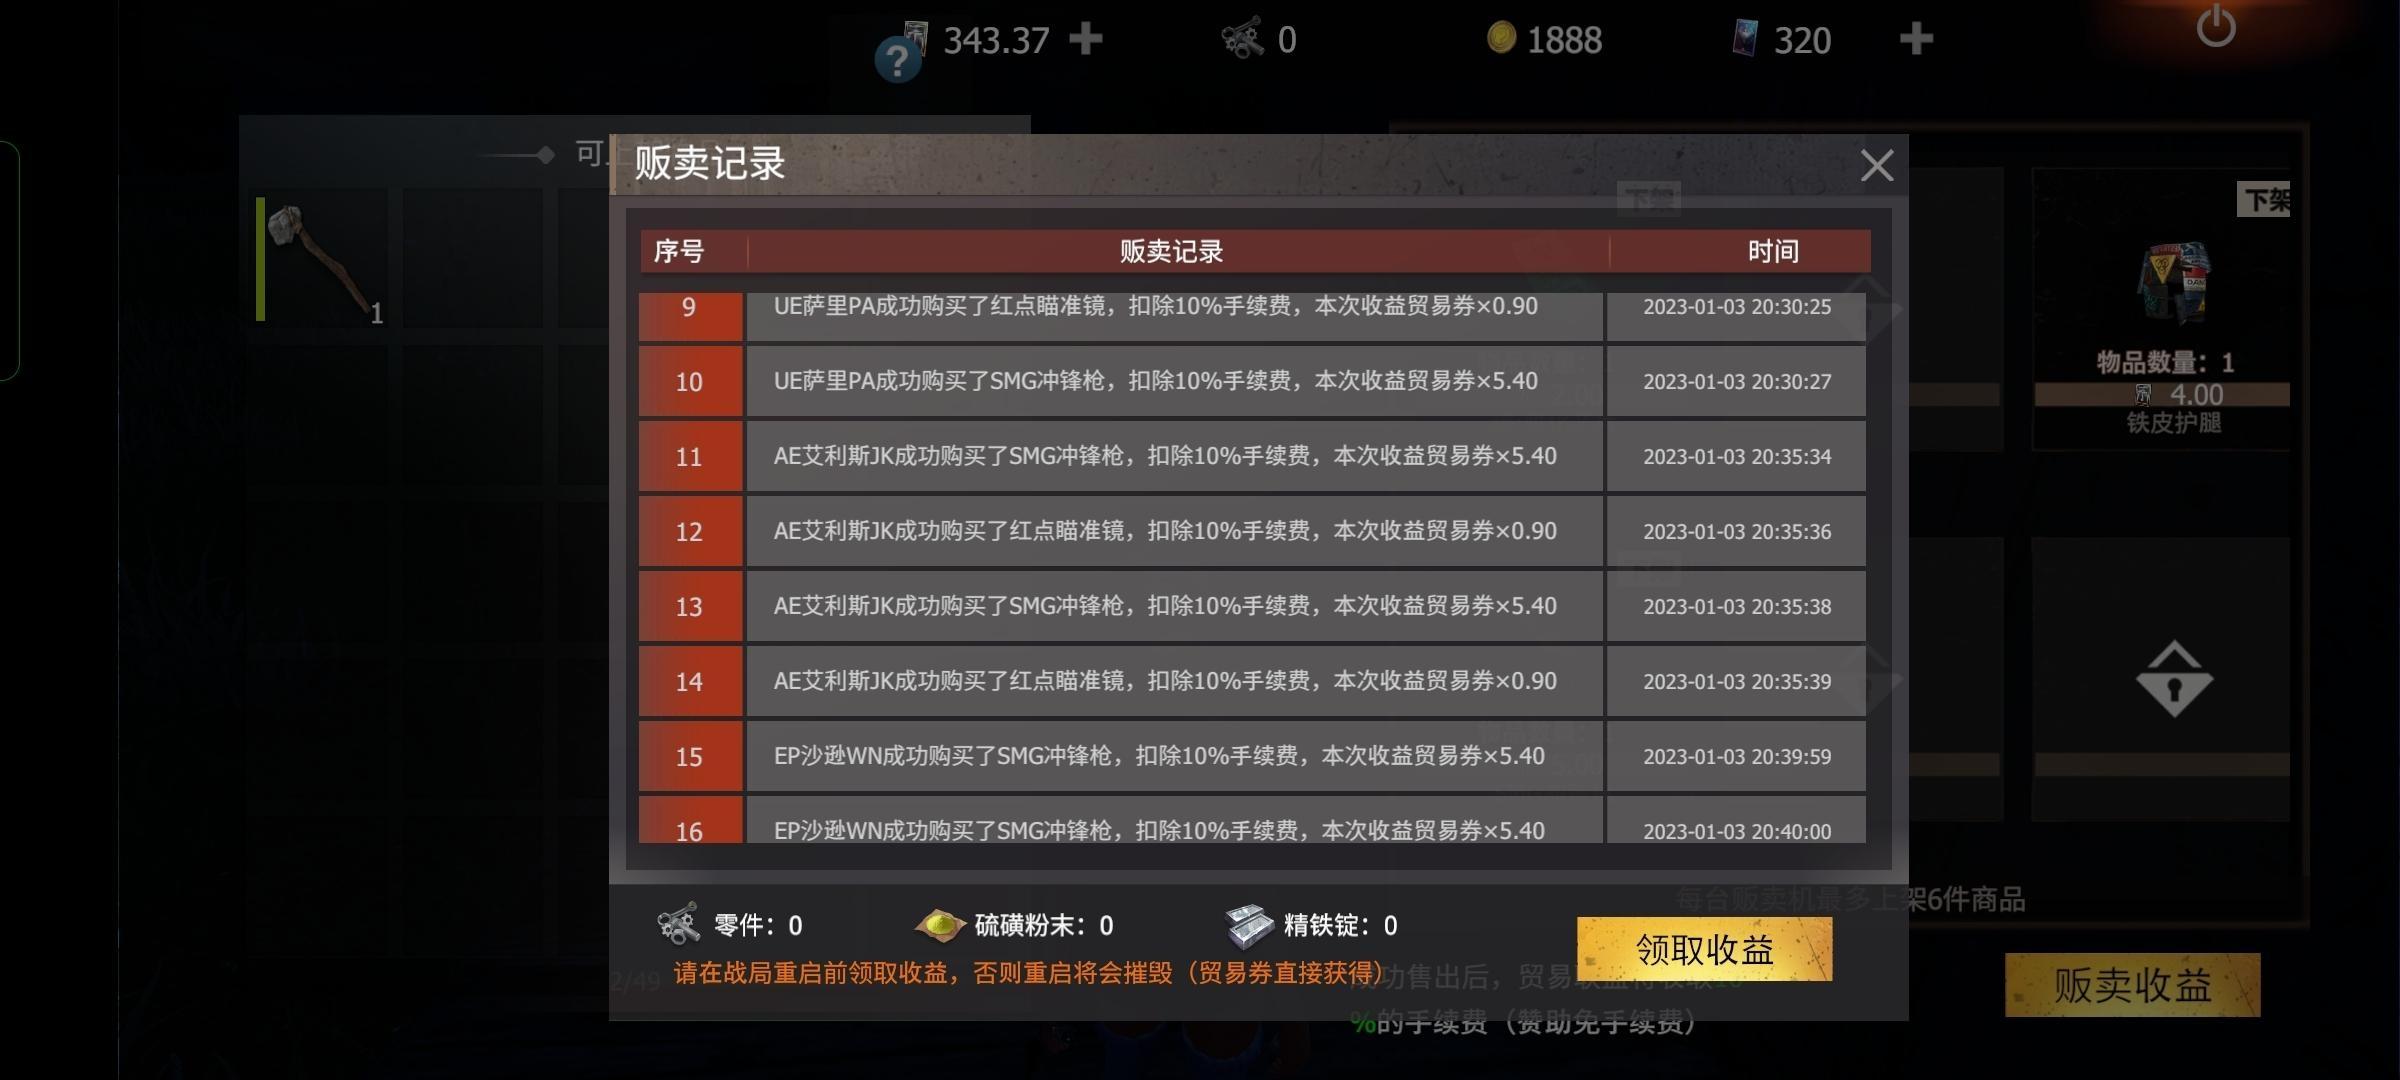Click the 零件 parts icon in the dialog
2400x1080 pixels.
[679, 923]
